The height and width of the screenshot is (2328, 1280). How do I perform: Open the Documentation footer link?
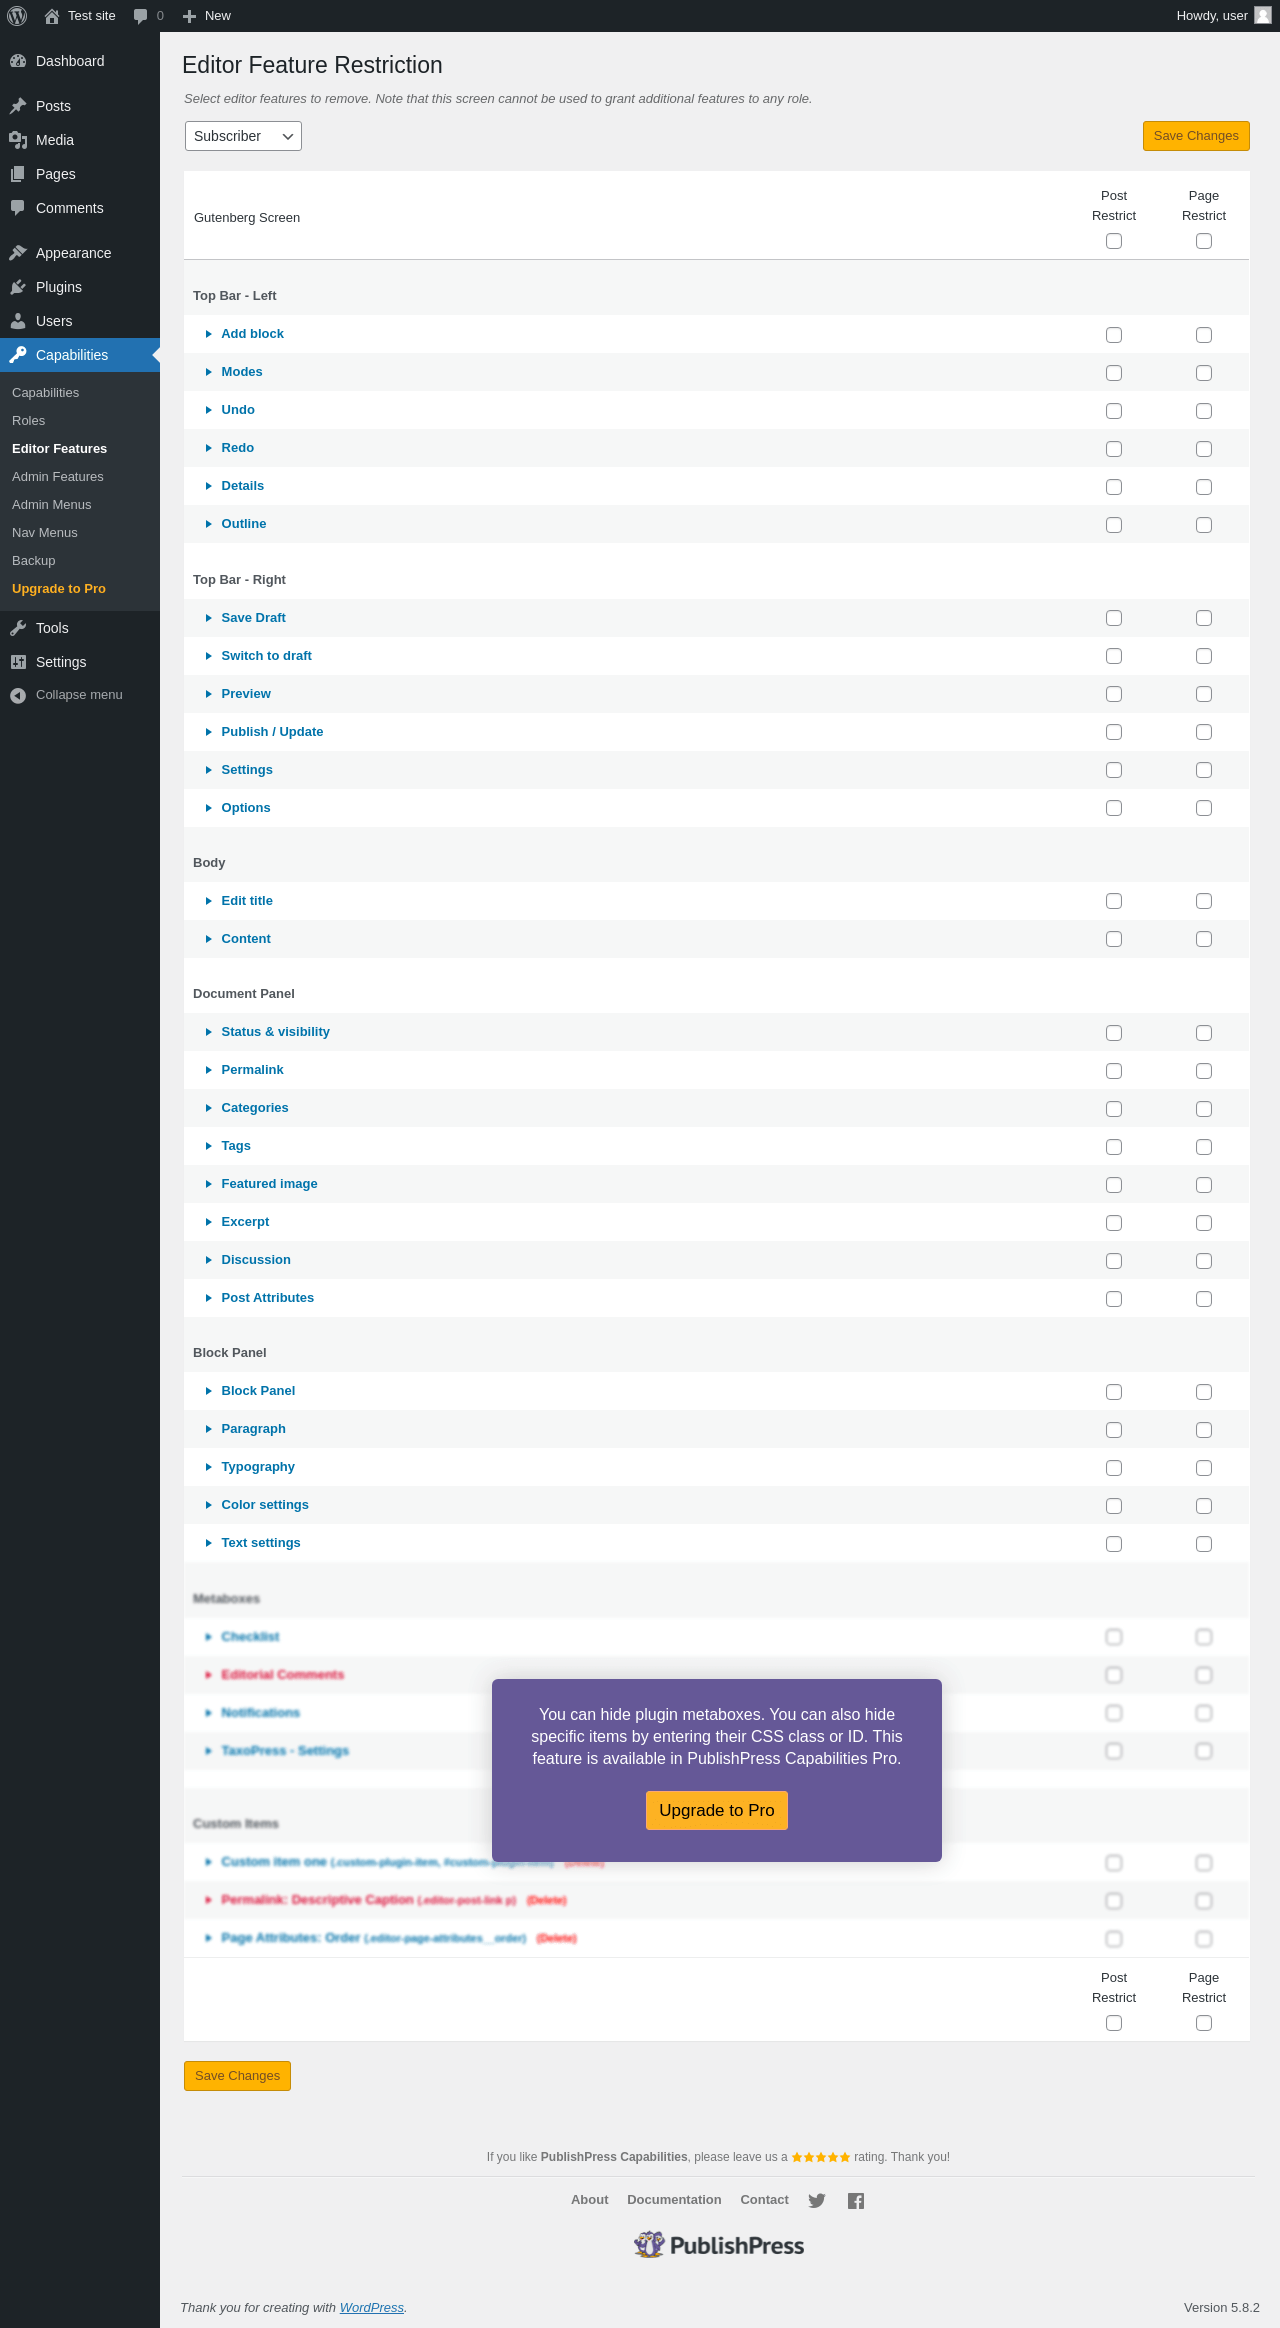click(x=674, y=2200)
